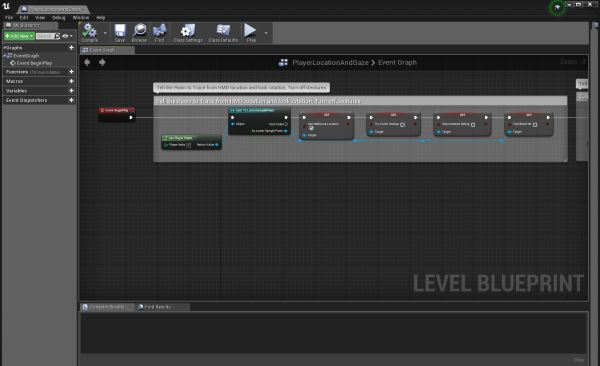Image resolution: width=600 pixels, height=366 pixels.
Task: Toggle the third SET node's checkbox
Action: pyautogui.click(x=473, y=124)
